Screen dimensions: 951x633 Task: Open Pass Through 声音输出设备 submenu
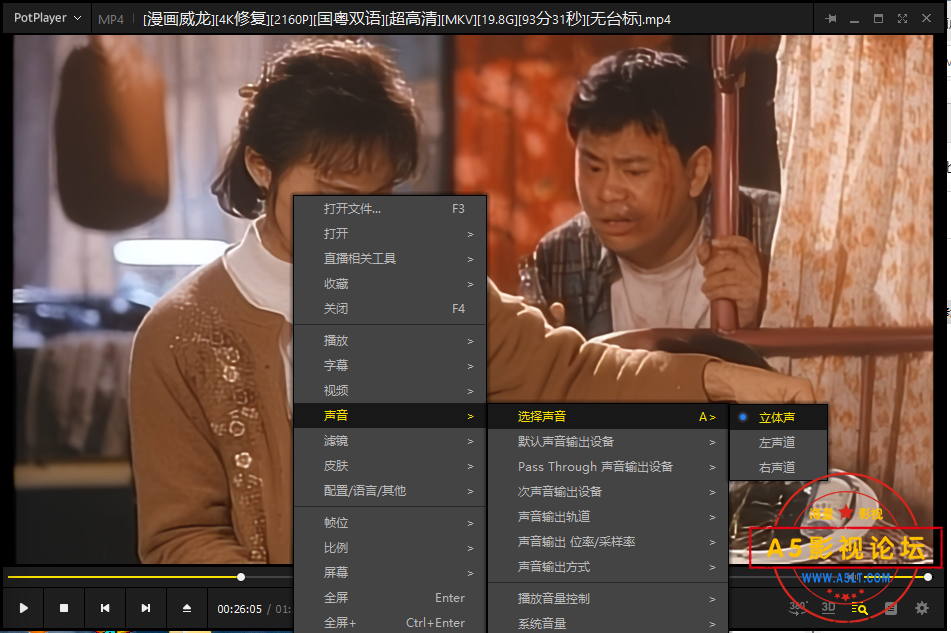(608, 467)
